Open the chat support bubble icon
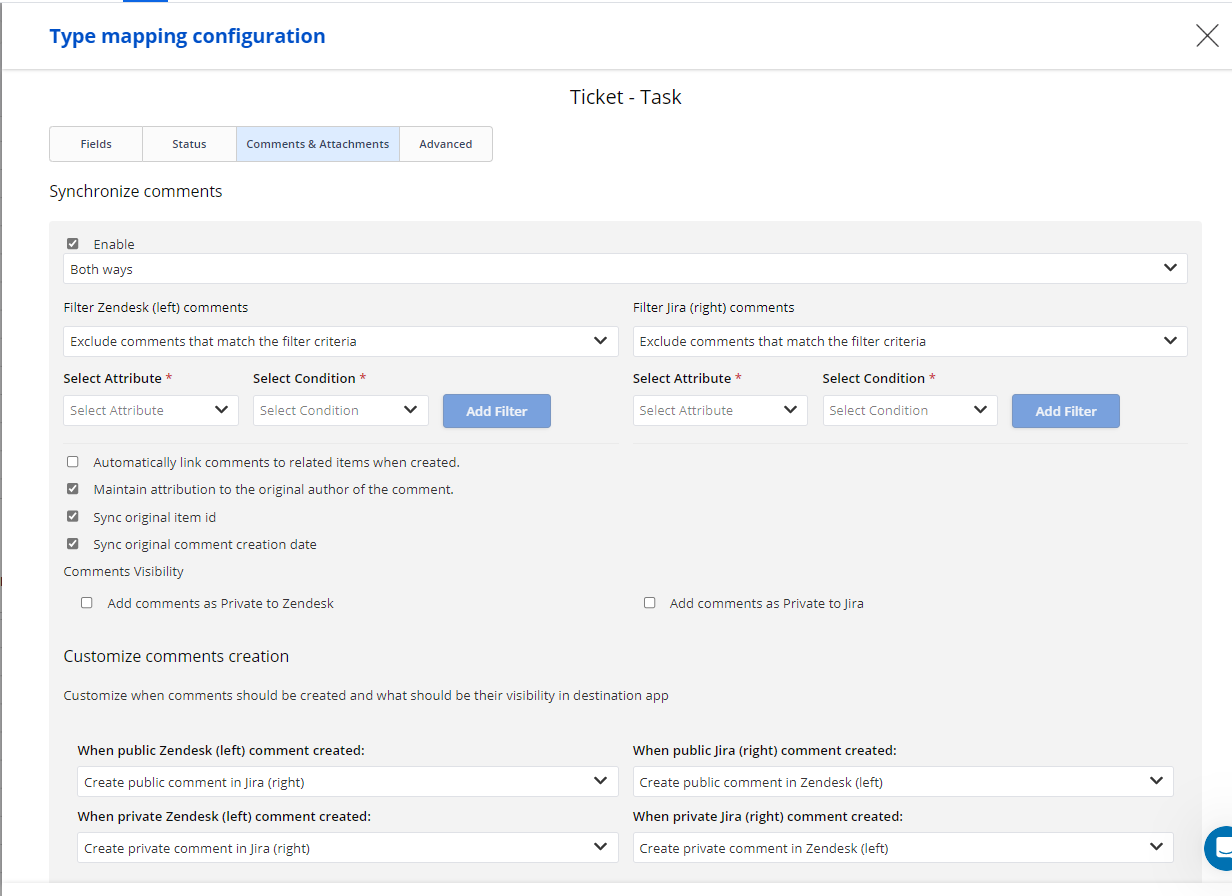Image resolution: width=1232 pixels, height=896 pixels. tap(1219, 848)
